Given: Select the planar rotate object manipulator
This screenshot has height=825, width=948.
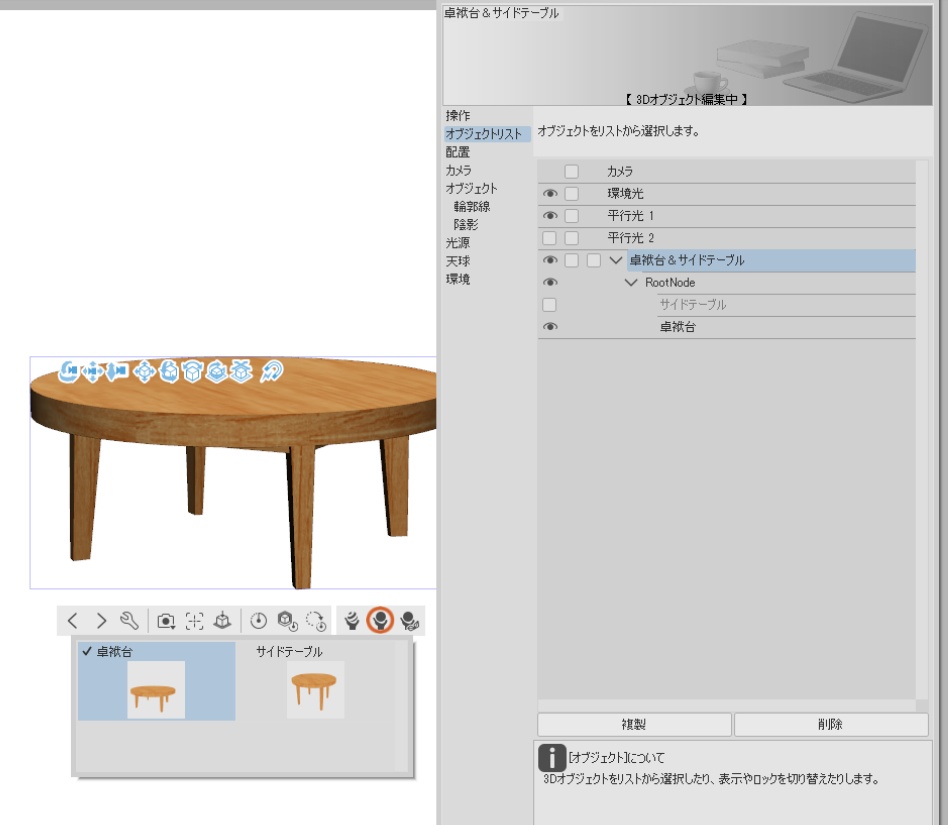Looking at the screenshot, I should click(193, 371).
